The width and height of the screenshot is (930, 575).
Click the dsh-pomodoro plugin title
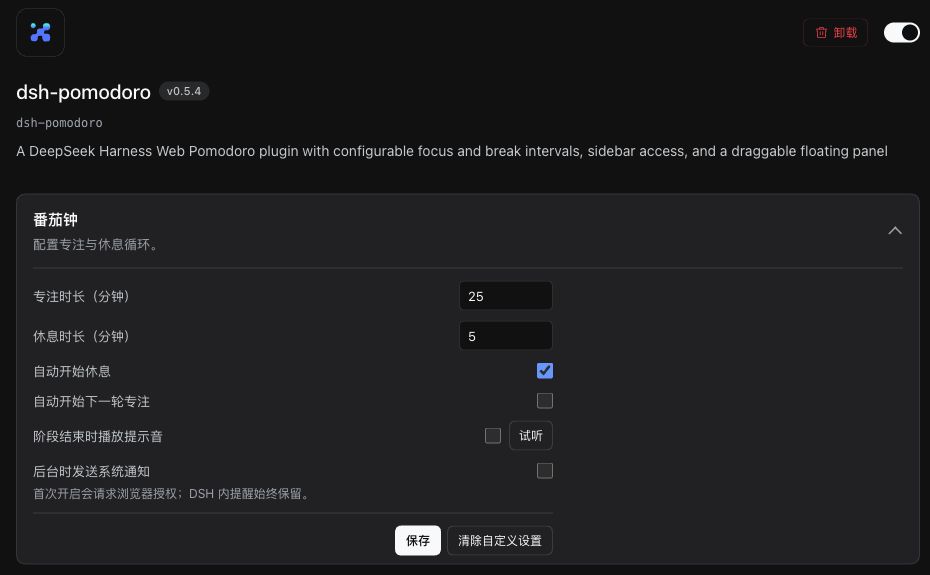84,93
